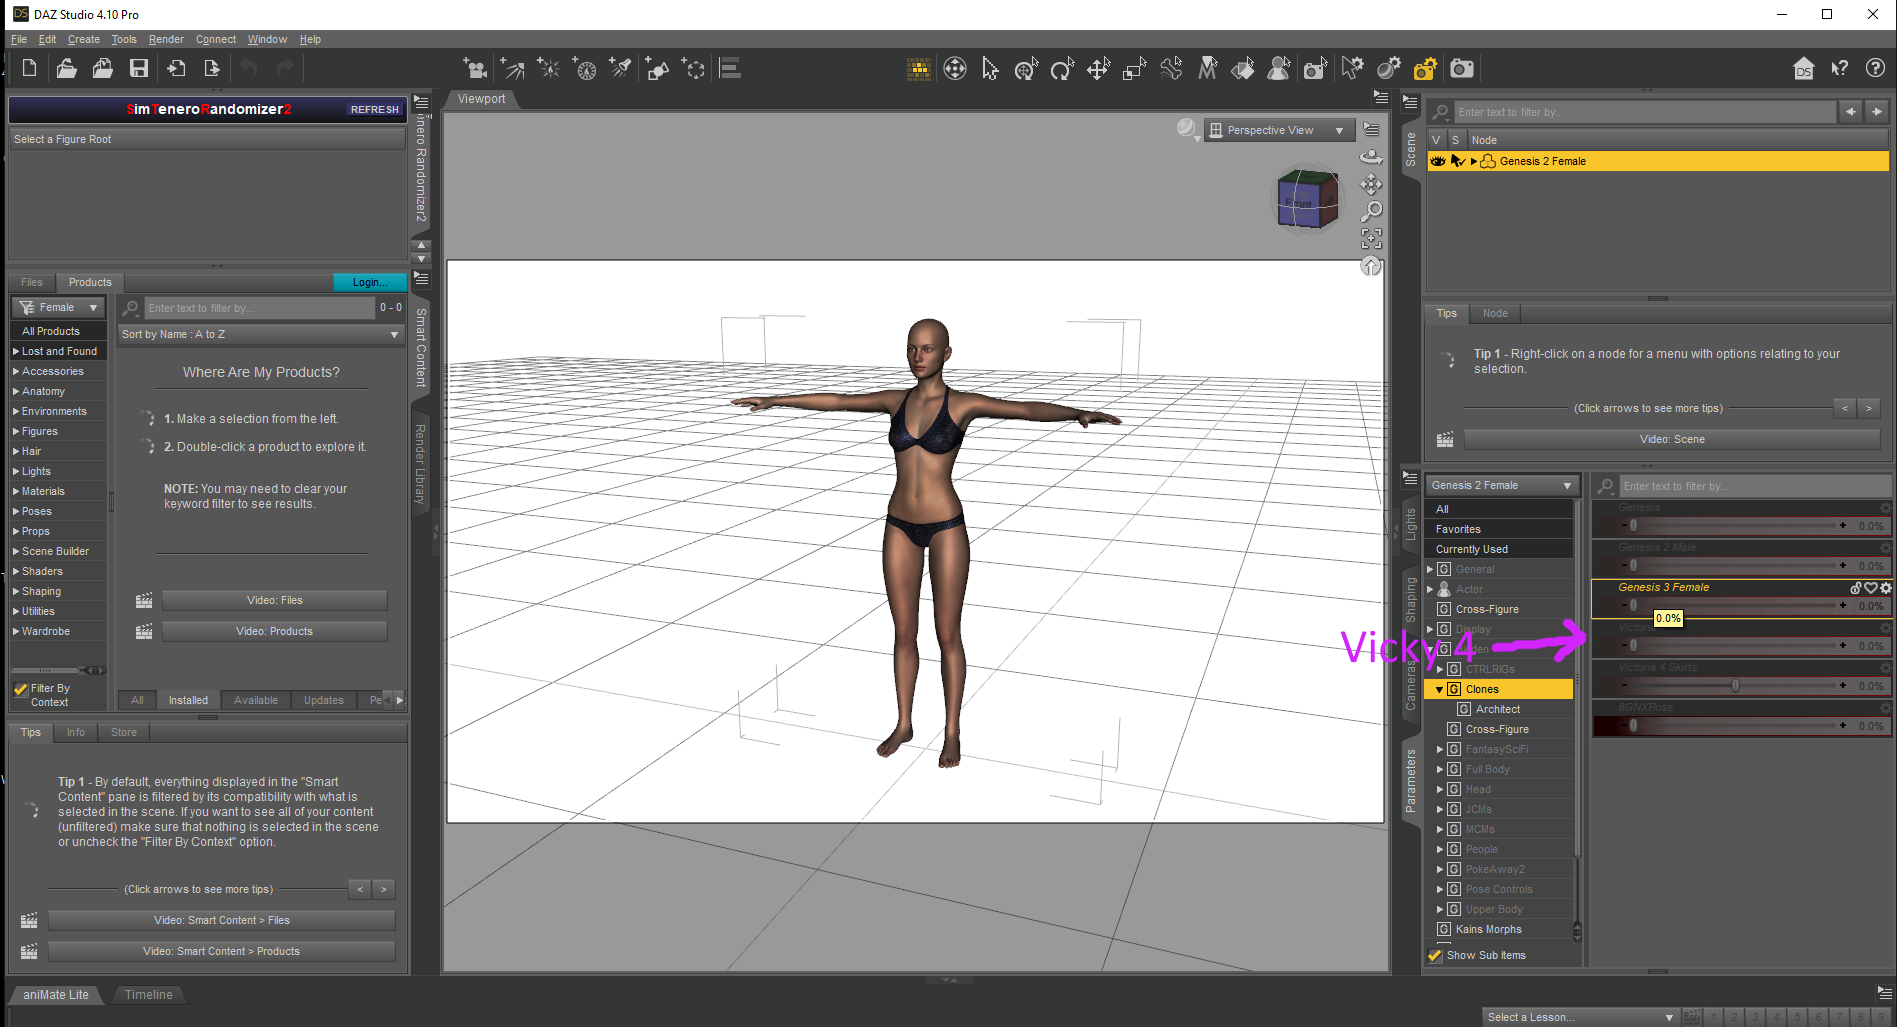
Task: Toggle selectable arrow for Genesis 2 Female
Action: pos(1457,161)
